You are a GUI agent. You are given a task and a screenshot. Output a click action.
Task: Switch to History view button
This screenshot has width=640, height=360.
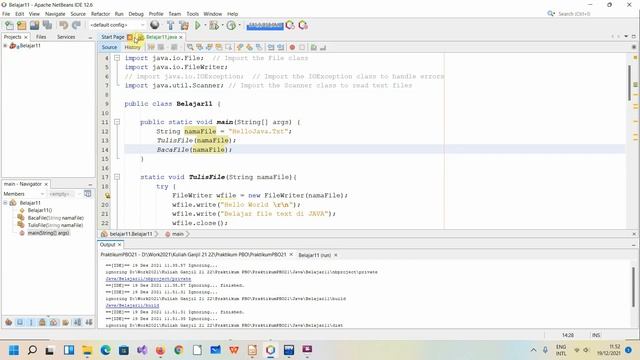tap(132, 47)
